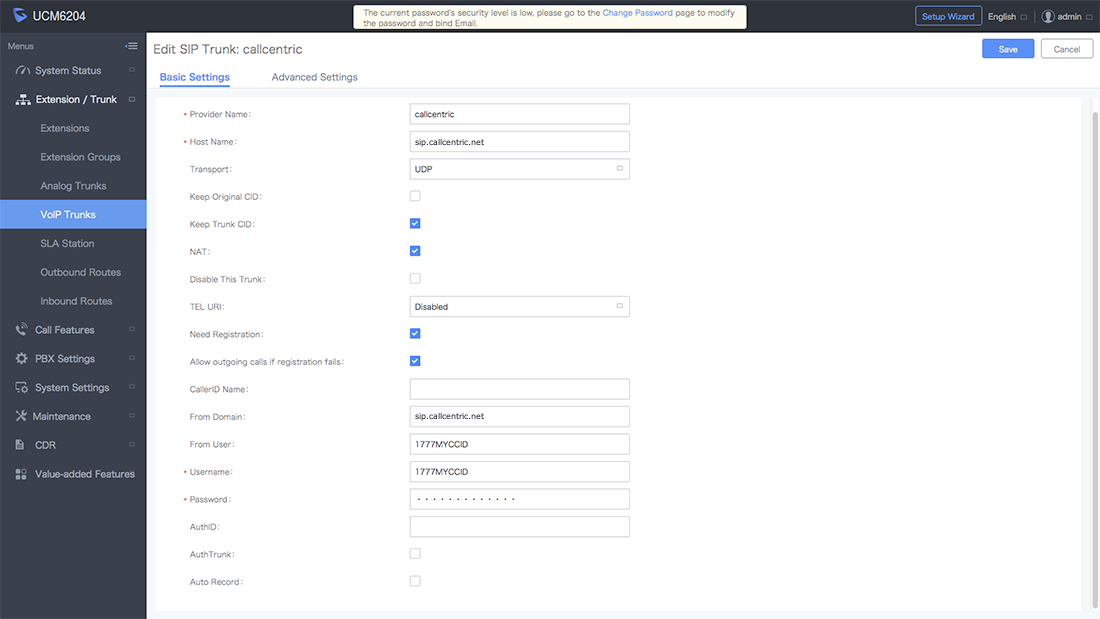This screenshot has height=619, width=1100.
Task: Click the admin user avatar icon
Action: (x=1048, y=16)
